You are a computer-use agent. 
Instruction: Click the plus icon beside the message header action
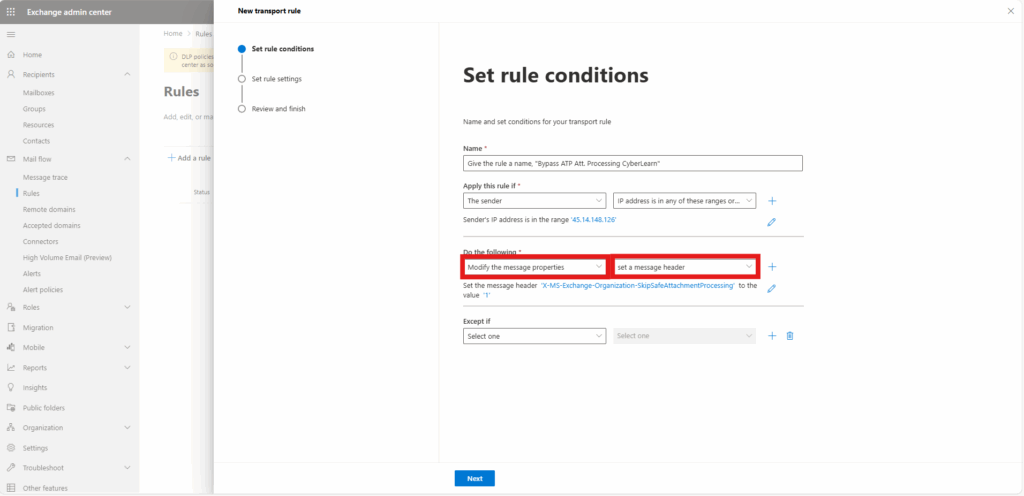click(772, 267)
